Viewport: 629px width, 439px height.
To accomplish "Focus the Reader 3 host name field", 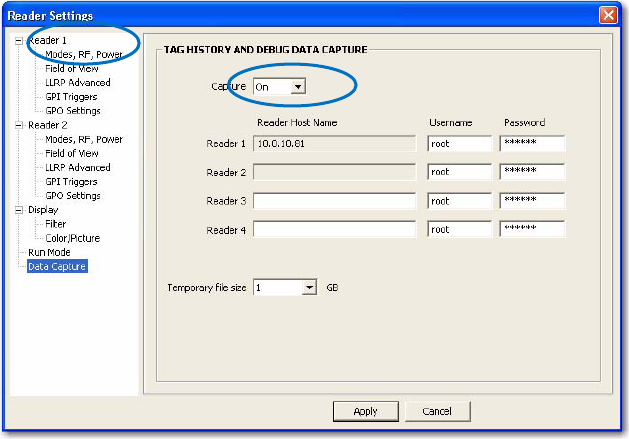I will point(334,201).
